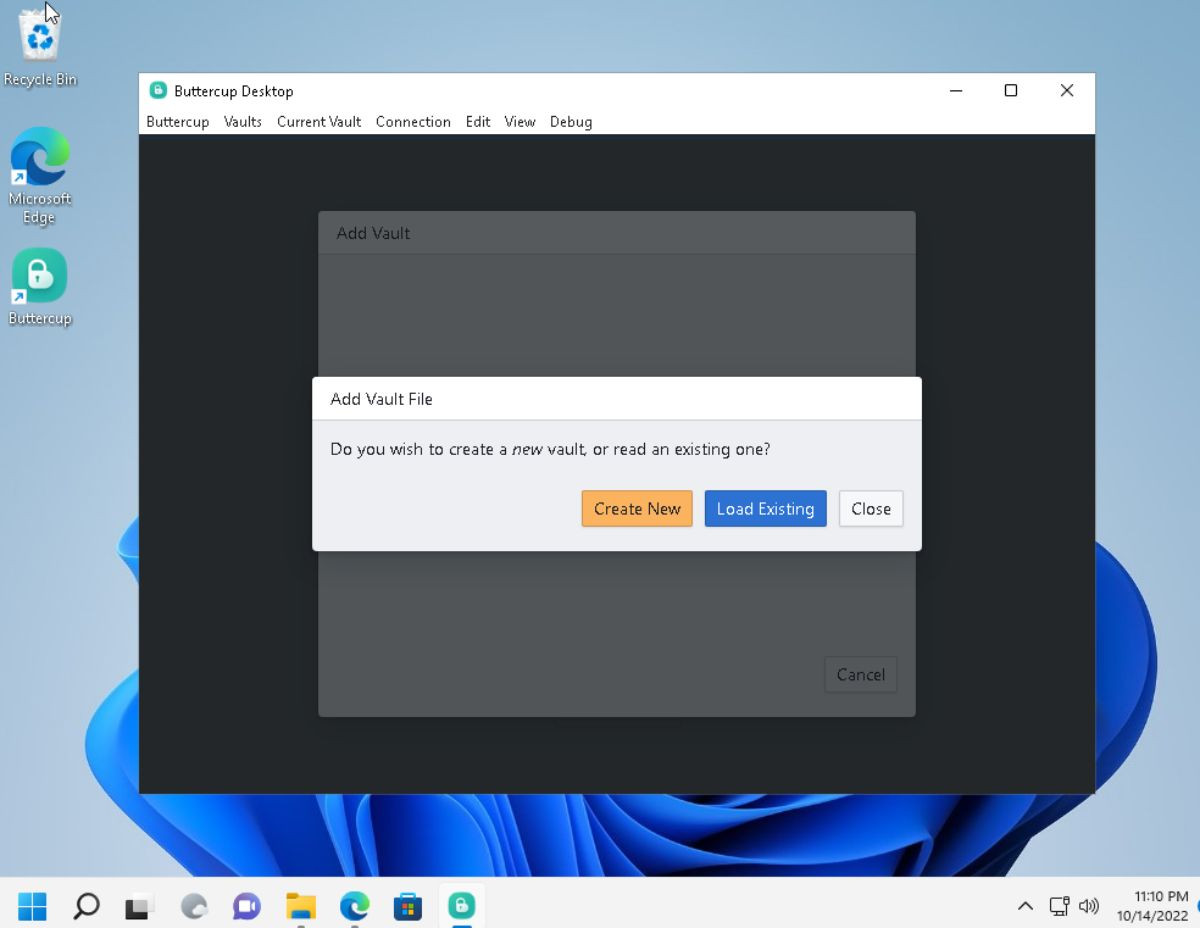Screen dimensions: 1200x928
Task: Open Widgets from the taskbar
Action: point(193,906)
